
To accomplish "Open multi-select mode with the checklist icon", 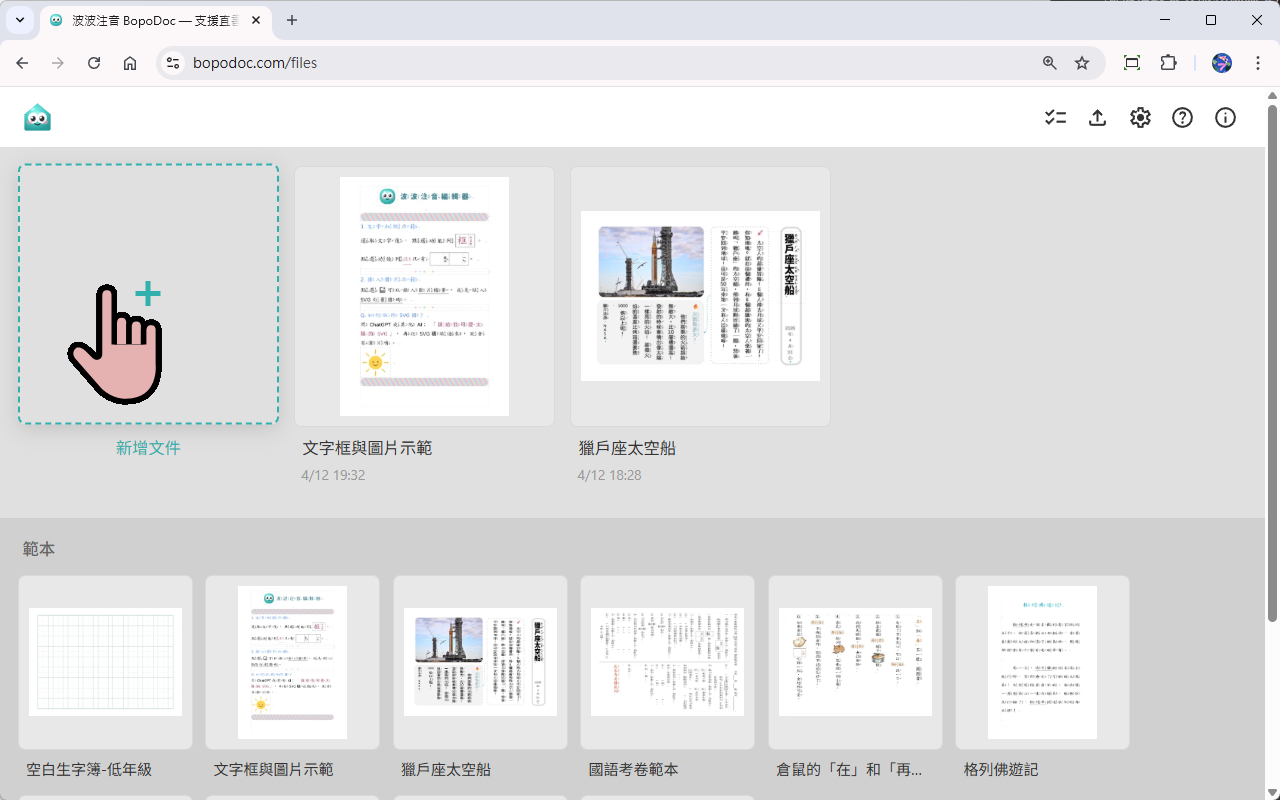I will pyautogui.click(x=1055, y=117).
